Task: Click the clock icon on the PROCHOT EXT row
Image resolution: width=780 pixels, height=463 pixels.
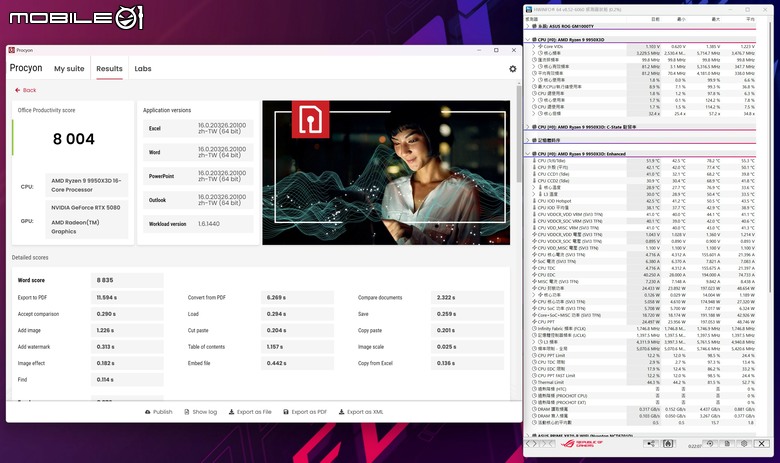Action: coord(534,402)
